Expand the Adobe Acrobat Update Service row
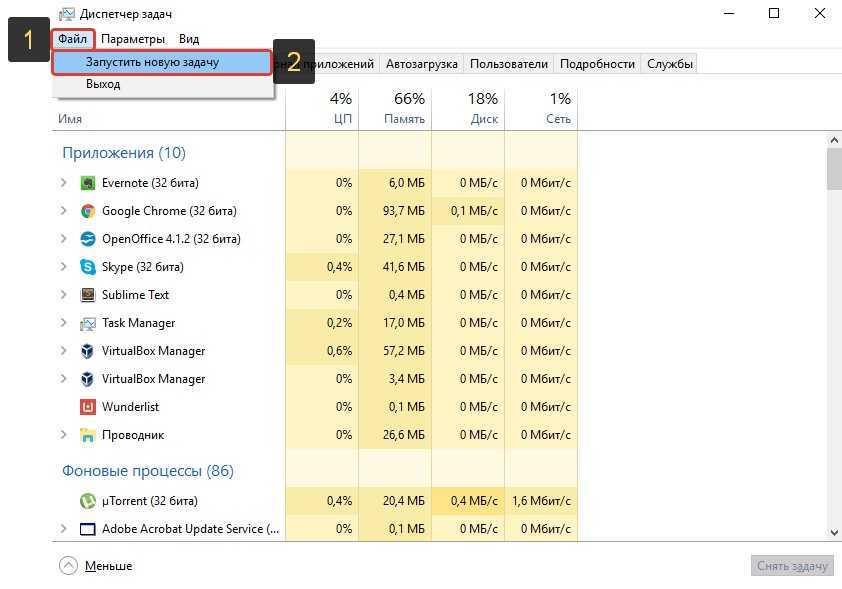 pos(64,529)
